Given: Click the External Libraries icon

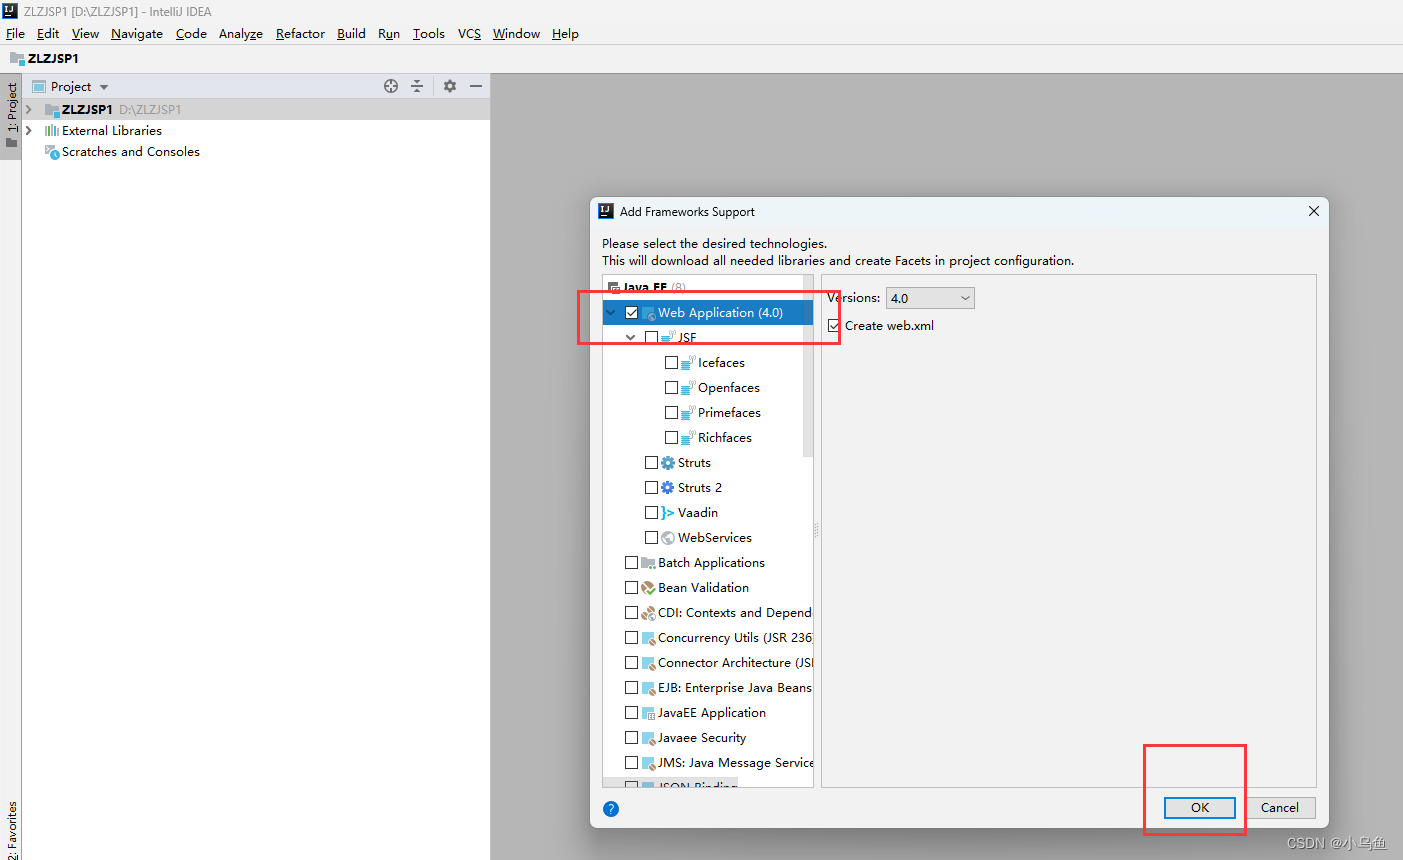Looking at the screenshot, I should (x=52, y=131).
